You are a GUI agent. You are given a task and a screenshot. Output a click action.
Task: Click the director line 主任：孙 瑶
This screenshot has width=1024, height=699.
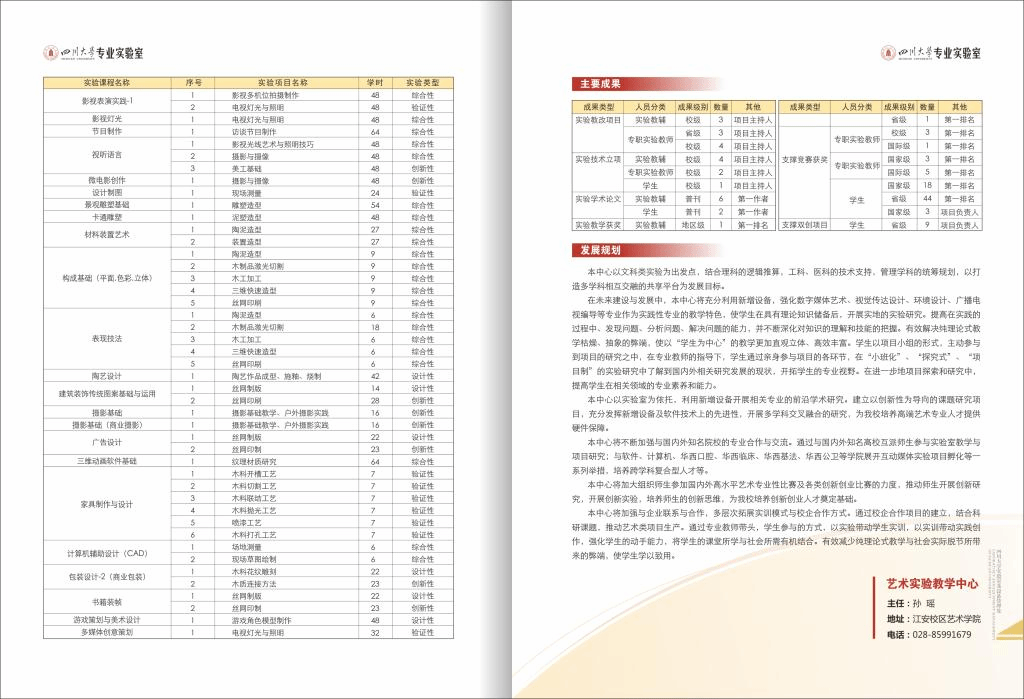[x=911, y=604]
